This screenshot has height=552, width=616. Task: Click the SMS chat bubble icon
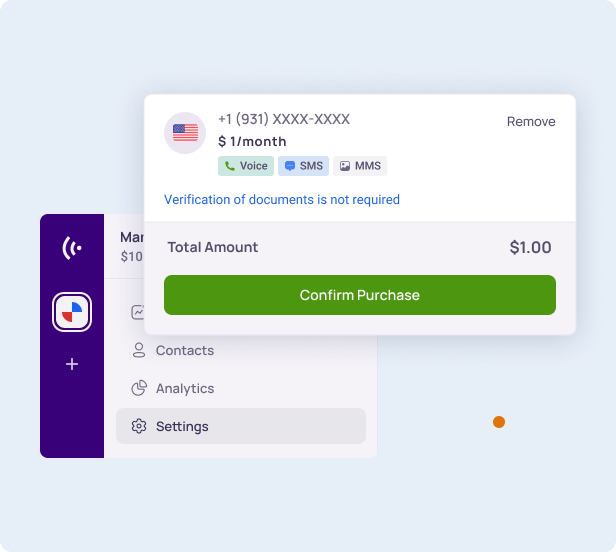coord(290,166)
